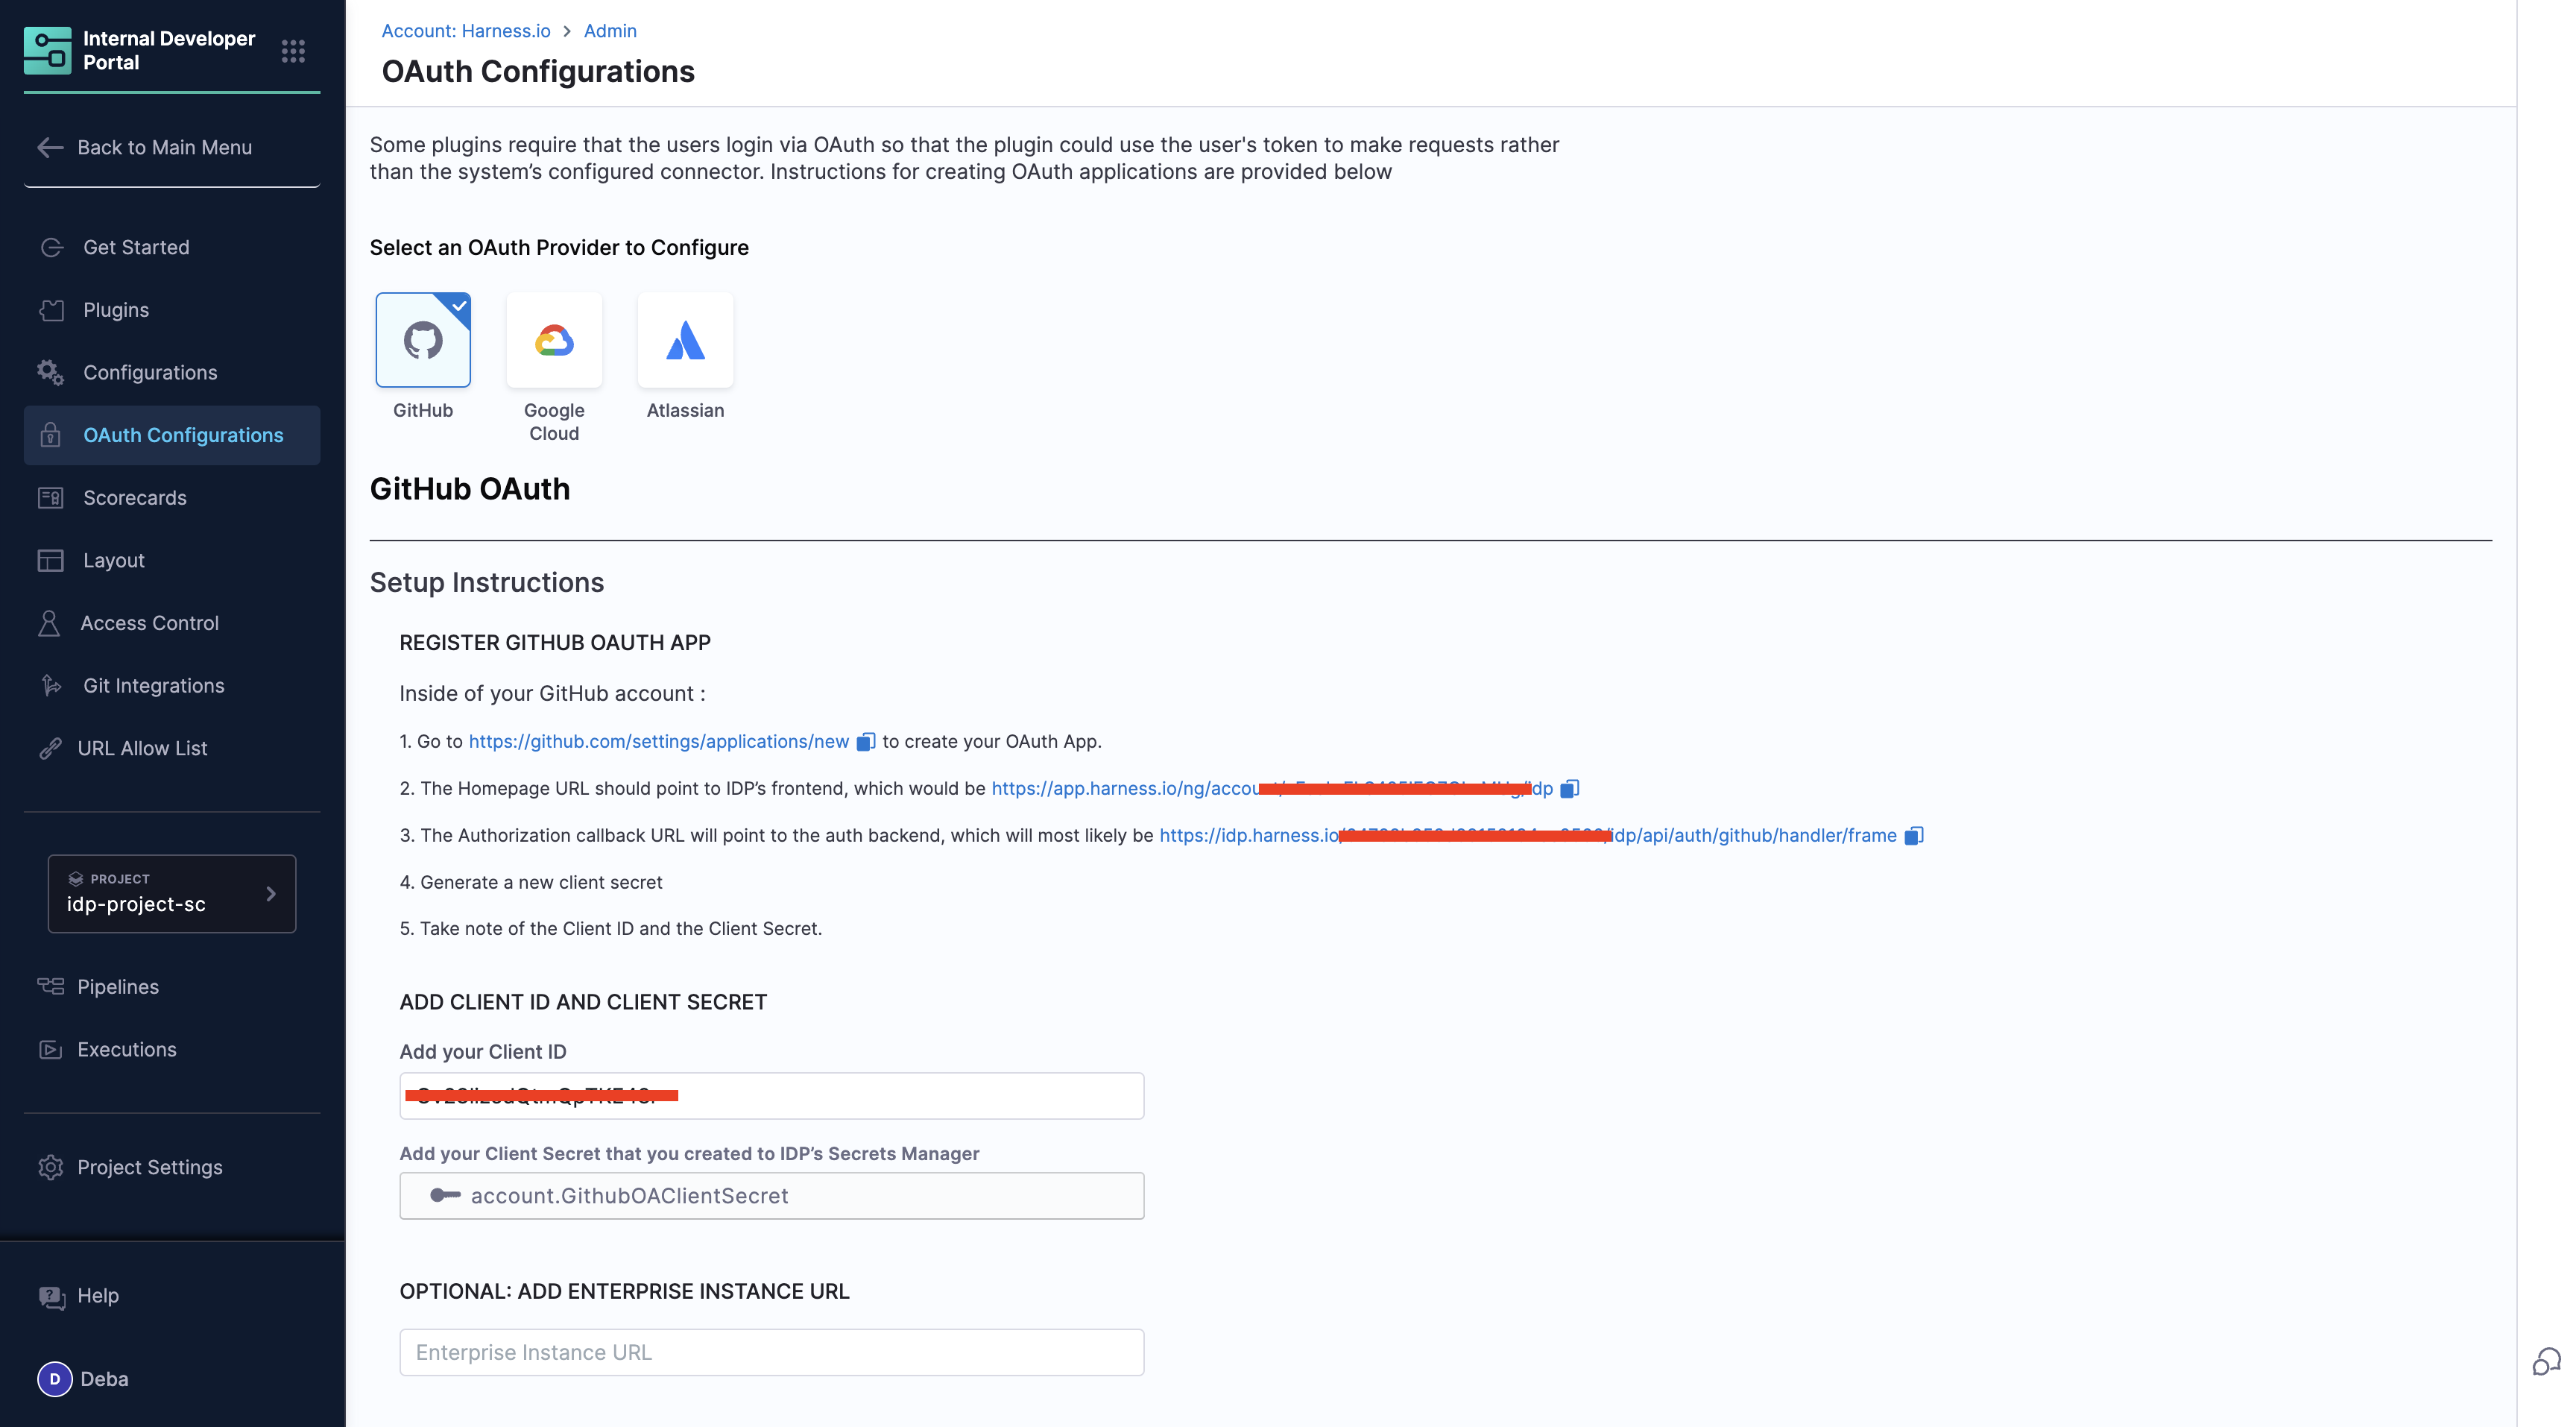
Task: Select the Google Cloud provider card
Action: (x=554, y=340)
